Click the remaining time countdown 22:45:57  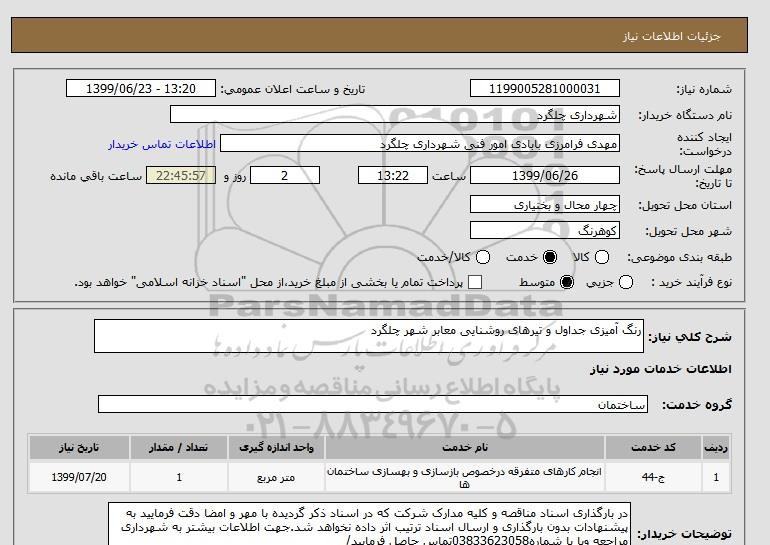coord(181,175)
